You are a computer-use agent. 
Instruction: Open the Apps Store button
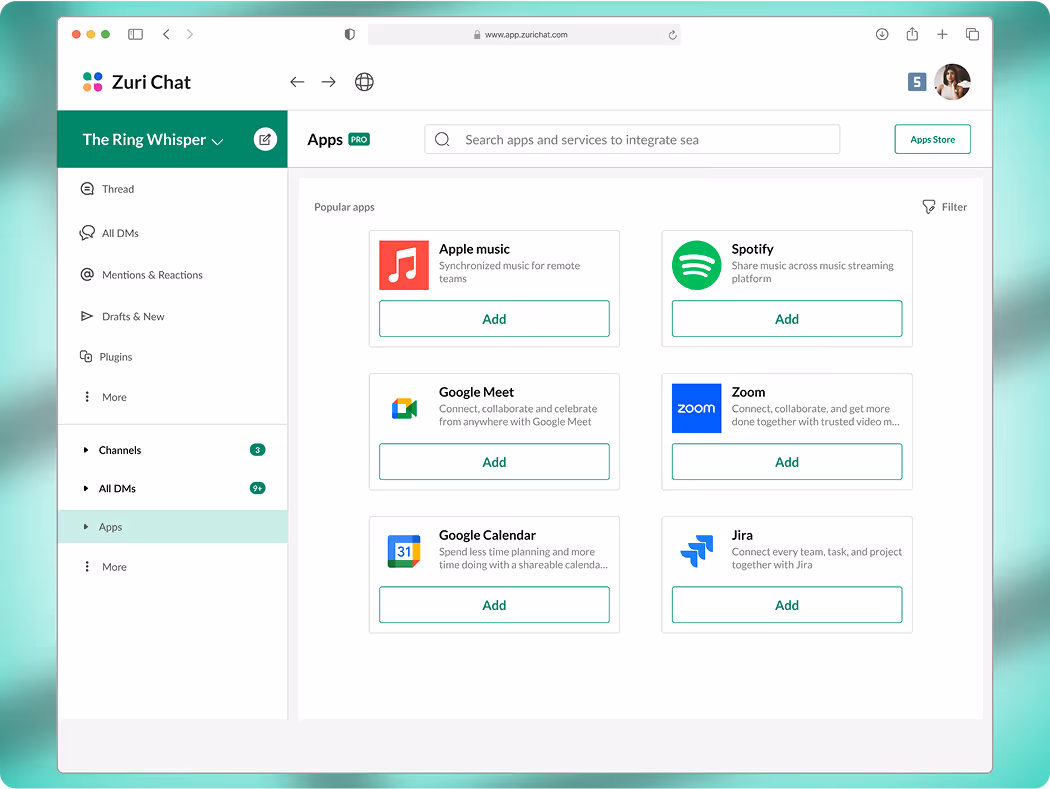932,139
